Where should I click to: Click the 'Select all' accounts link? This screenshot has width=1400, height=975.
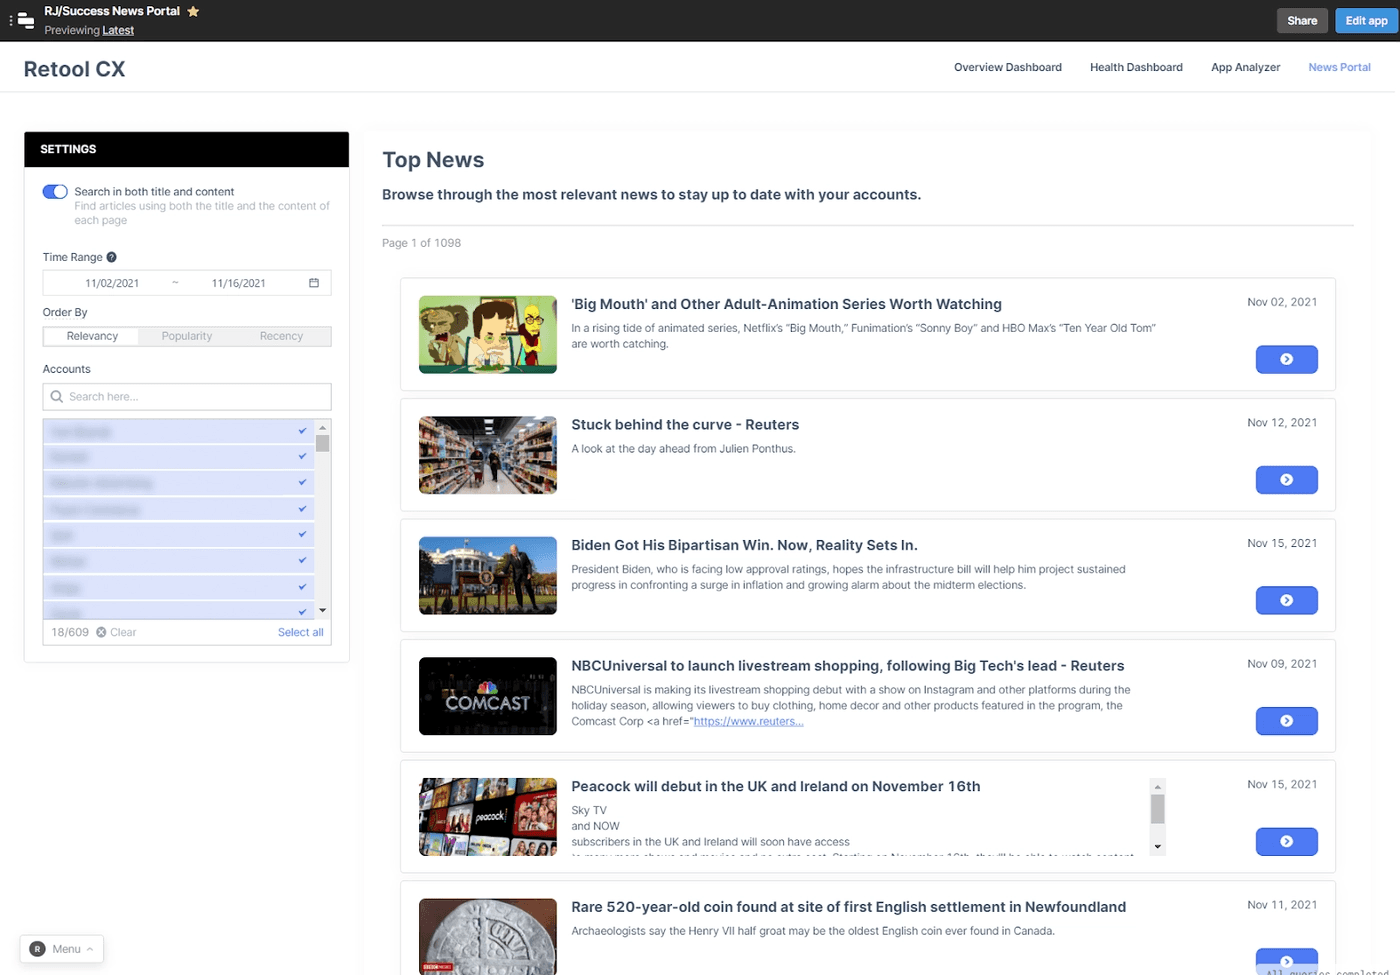[x=301, y=632]
